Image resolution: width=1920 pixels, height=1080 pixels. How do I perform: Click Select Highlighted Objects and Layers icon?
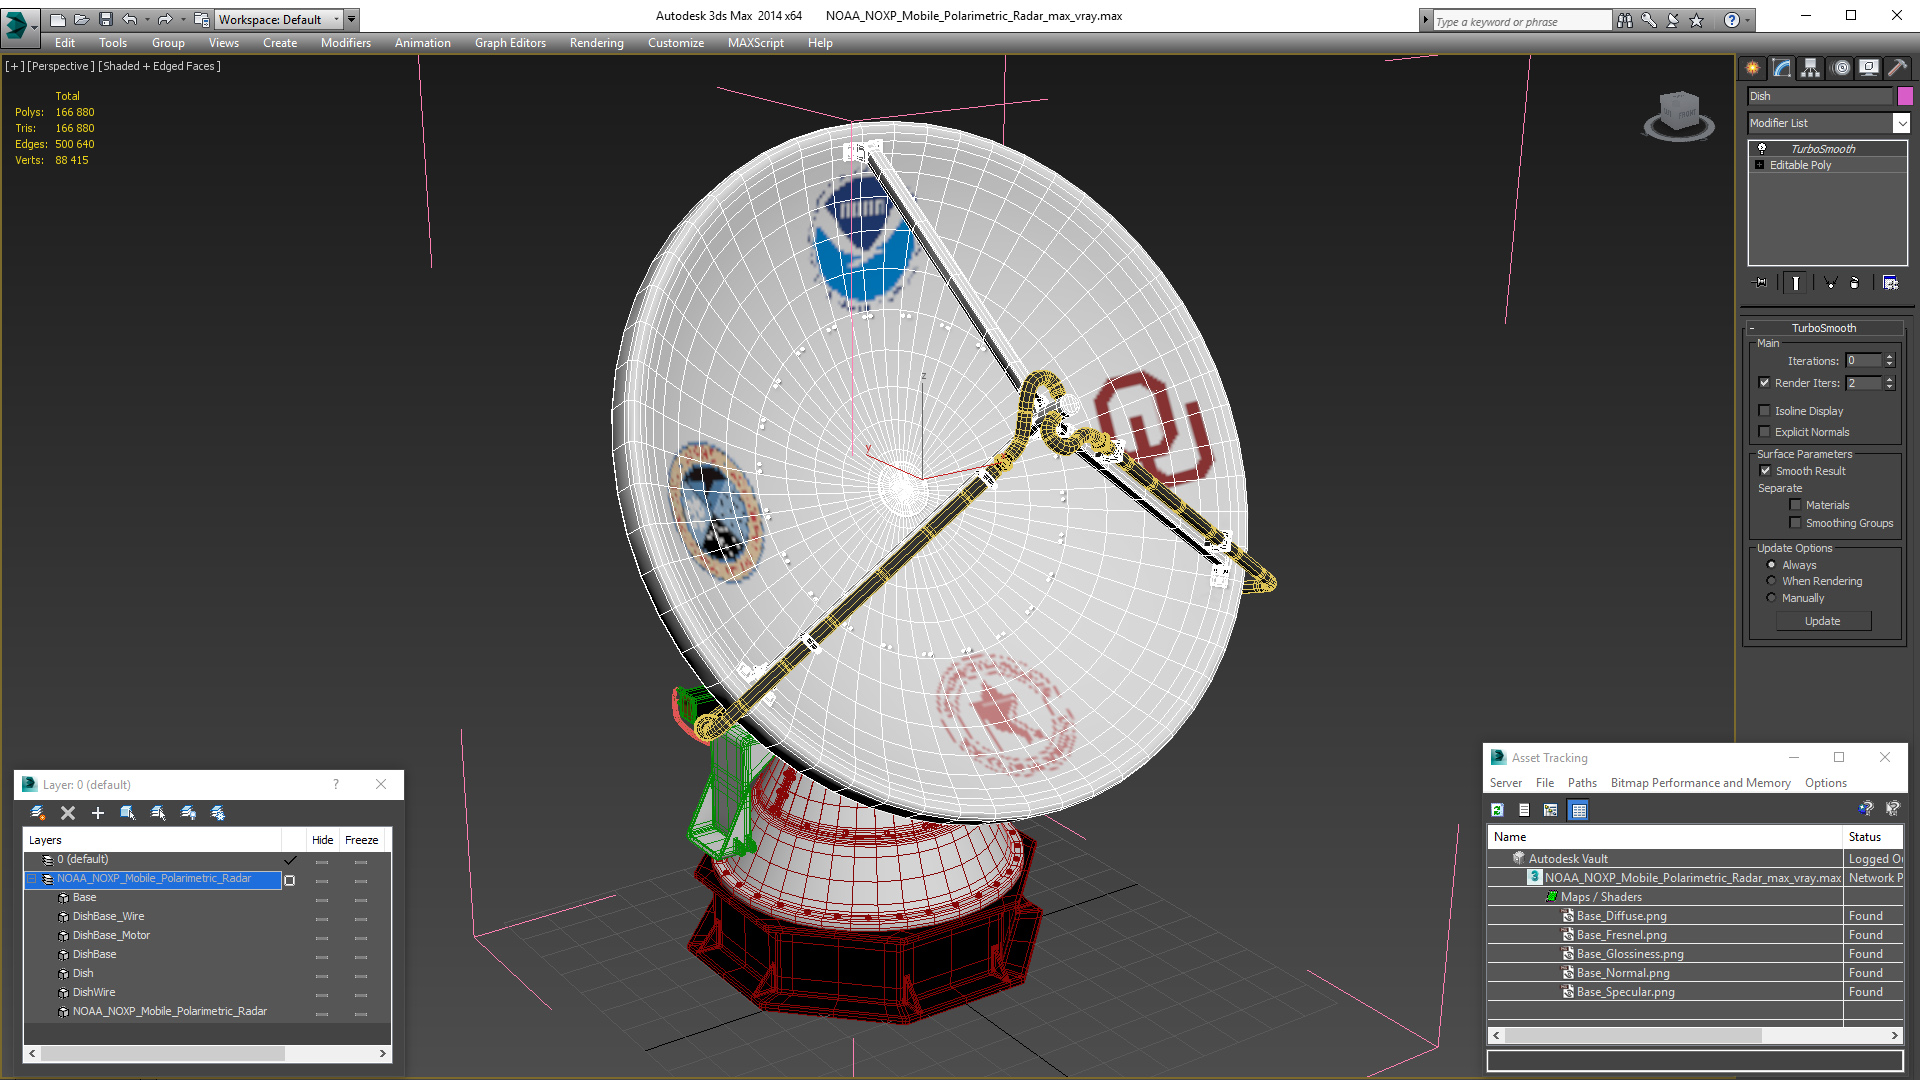point(128,813)
